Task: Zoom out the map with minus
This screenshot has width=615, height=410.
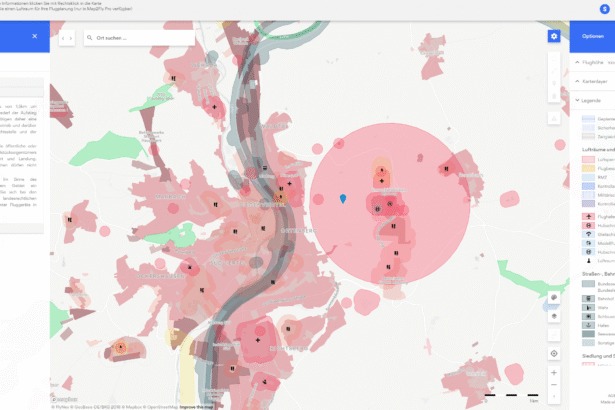Action: pos(554,386)
